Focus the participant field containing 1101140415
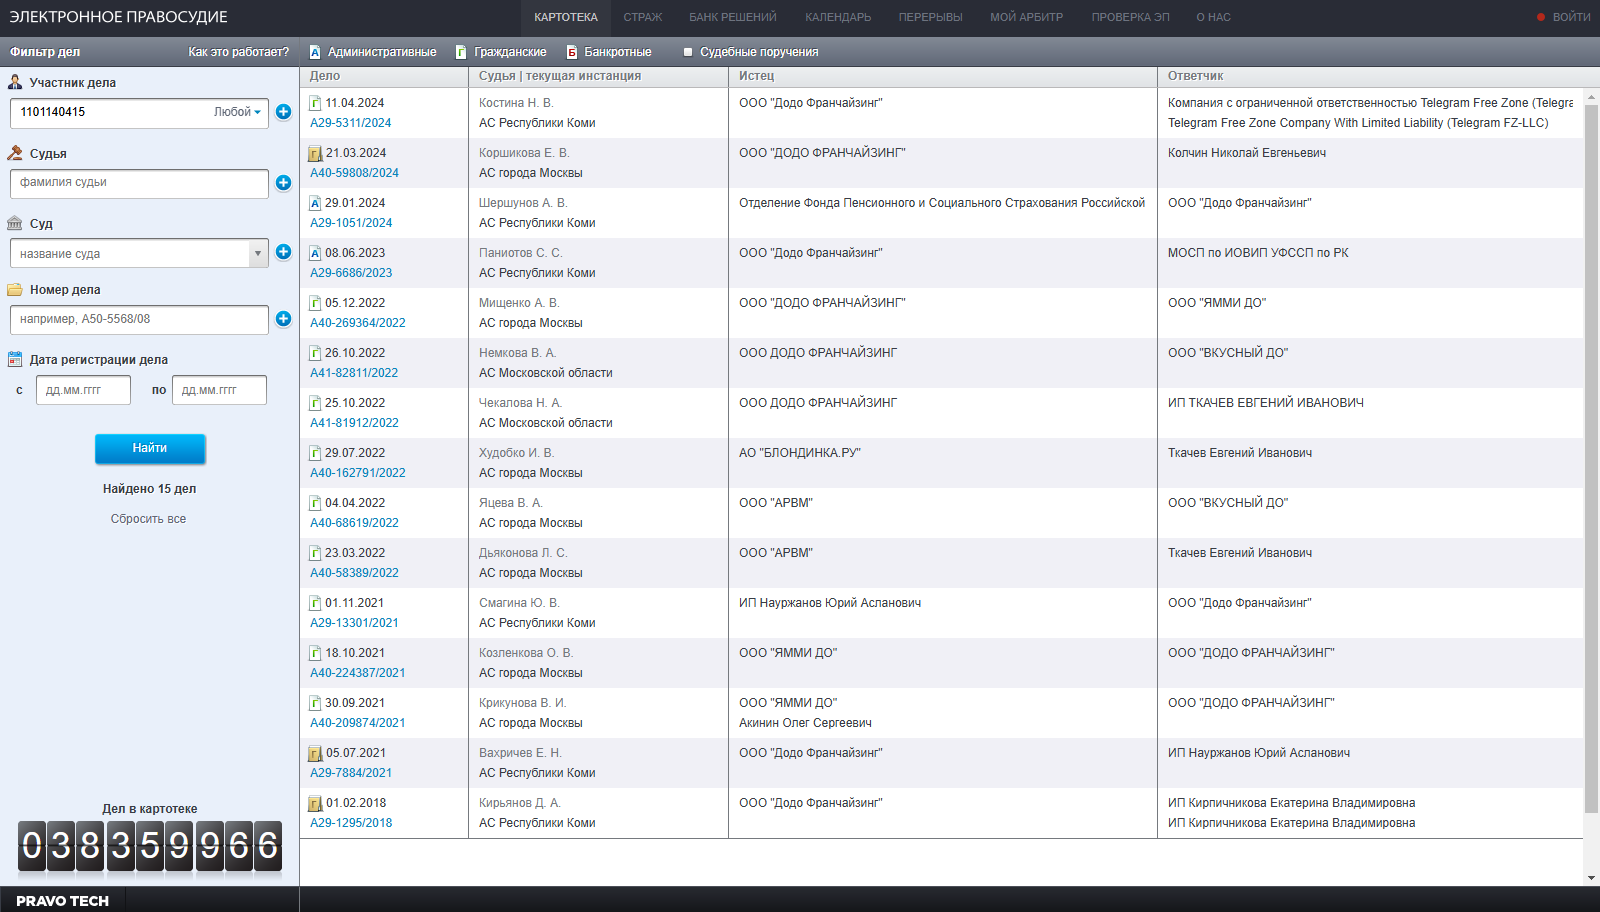This screenshot has width=1600, height=912. coord(139,113)
